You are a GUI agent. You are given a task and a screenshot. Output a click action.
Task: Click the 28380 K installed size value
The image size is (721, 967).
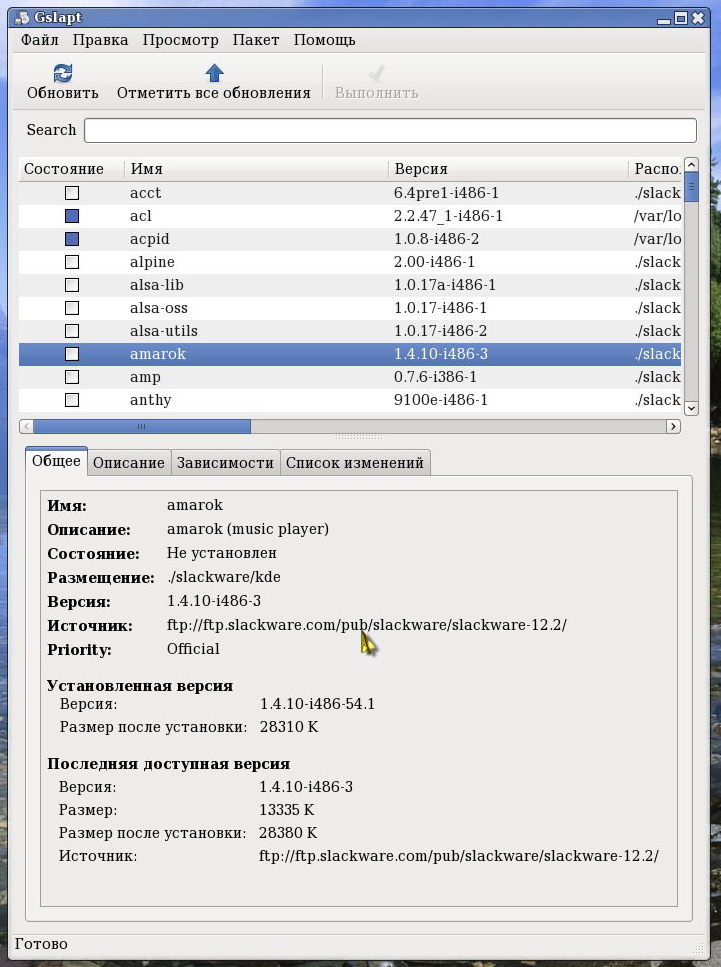tap(288, 833)
